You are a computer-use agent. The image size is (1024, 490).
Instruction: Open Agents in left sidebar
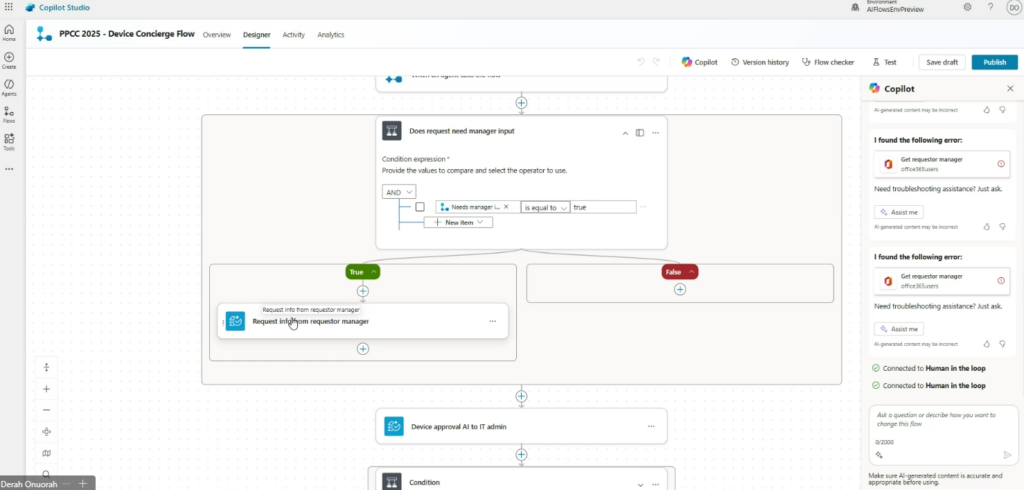pyautogui.click(x=9, y=88)
